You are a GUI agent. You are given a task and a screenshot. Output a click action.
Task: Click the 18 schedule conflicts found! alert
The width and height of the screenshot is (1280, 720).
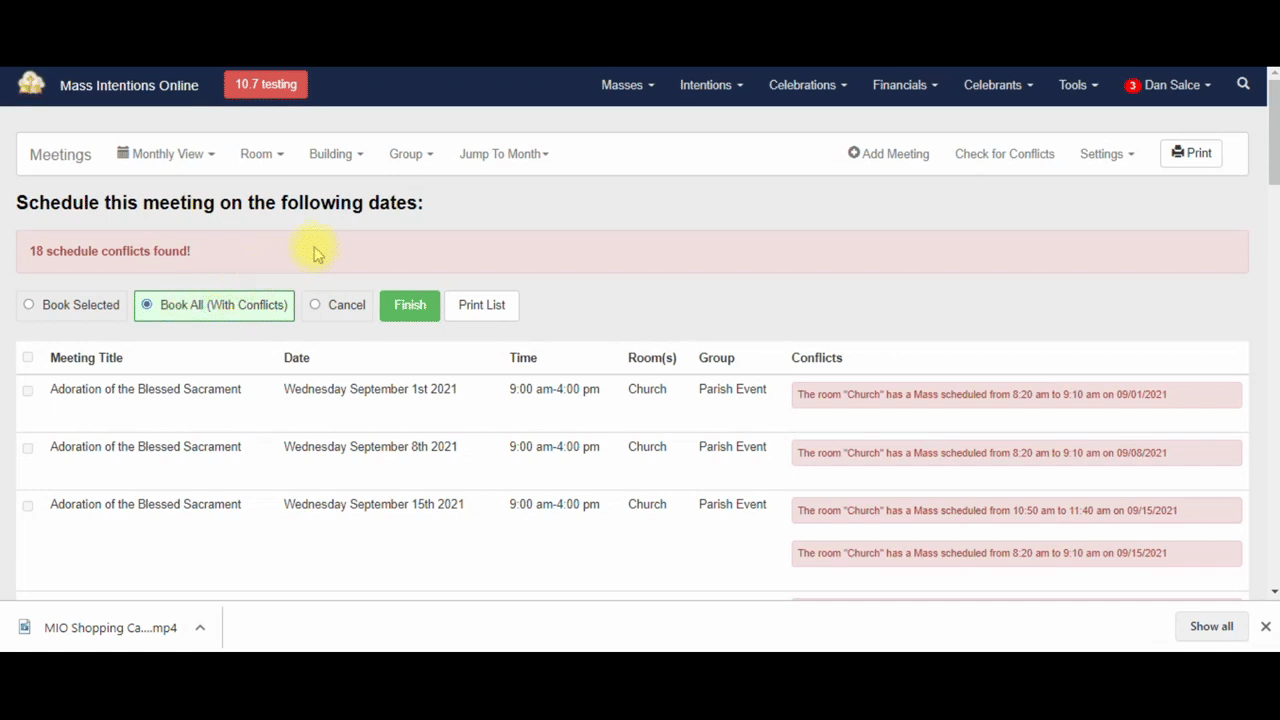[632, 251]
